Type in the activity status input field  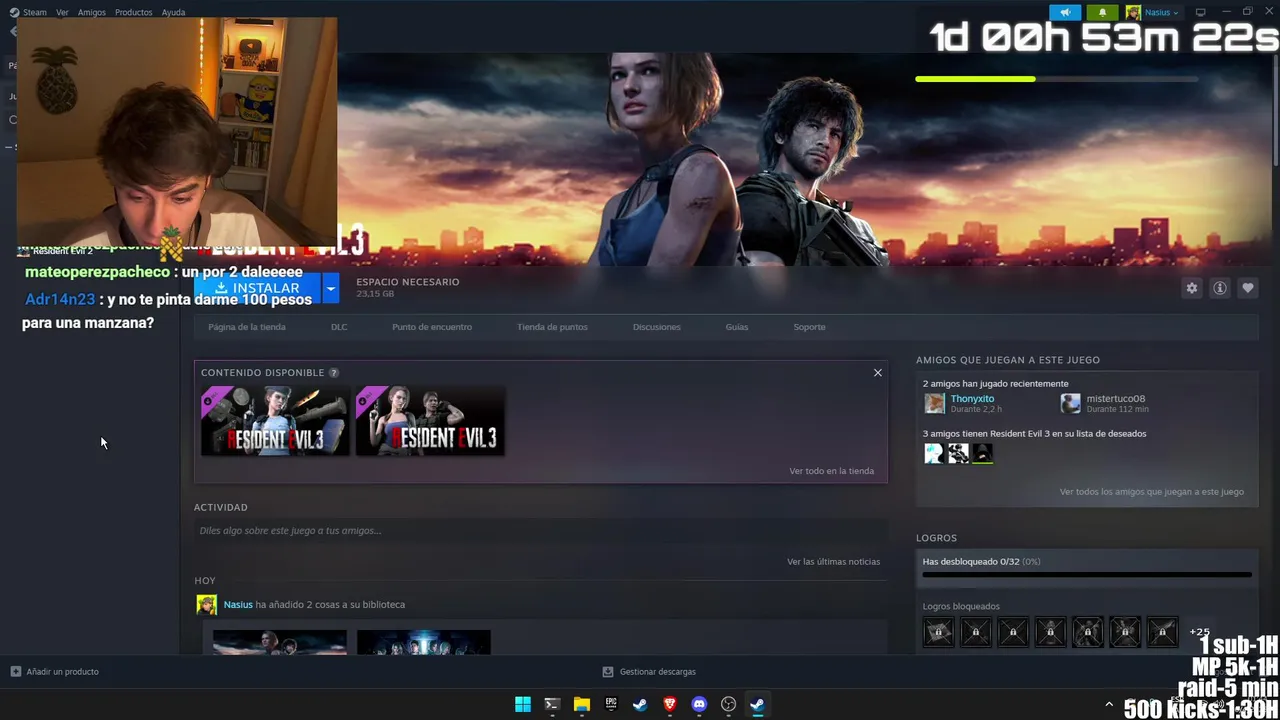pos(540,531)
